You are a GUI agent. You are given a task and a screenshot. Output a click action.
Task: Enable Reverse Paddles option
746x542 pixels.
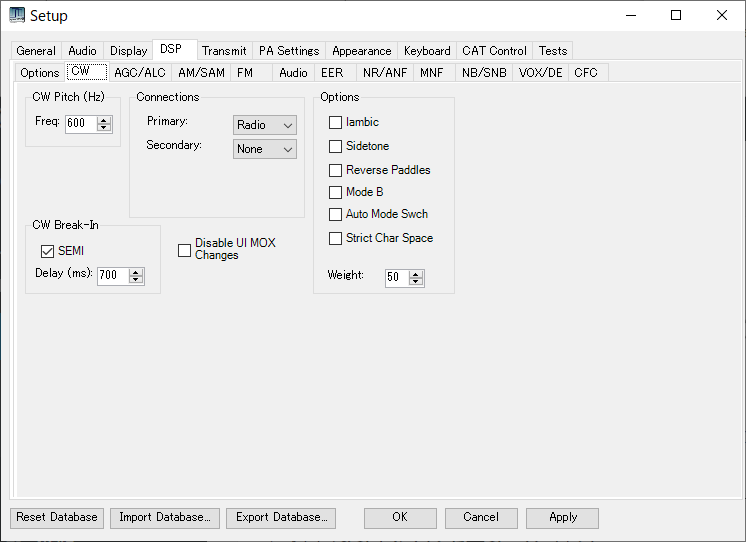(336, 170)
